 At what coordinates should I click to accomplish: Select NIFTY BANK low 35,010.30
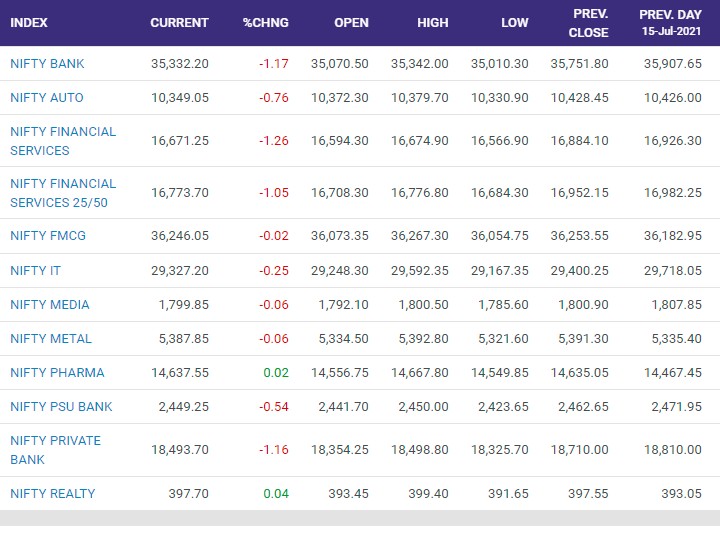tap(500, 63)
